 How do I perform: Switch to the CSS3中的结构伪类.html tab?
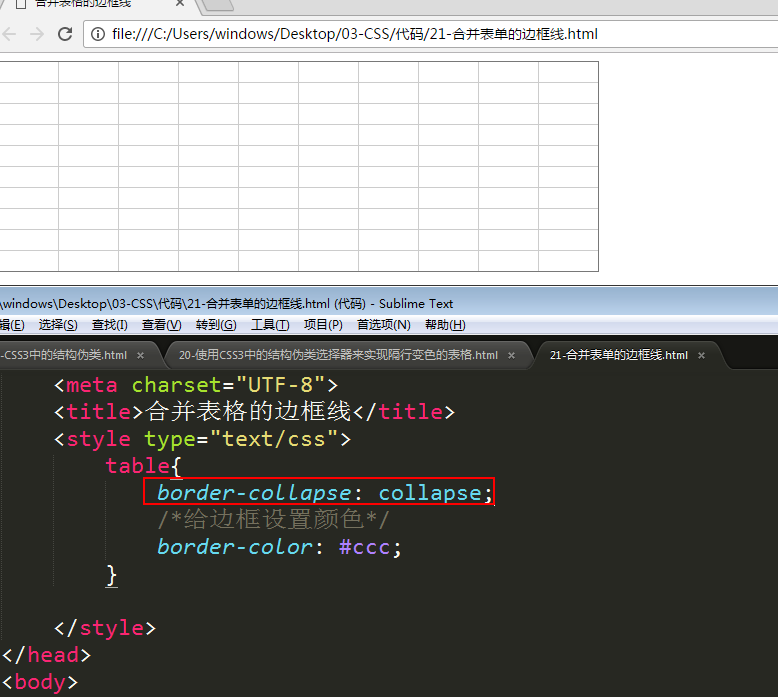click(64, 355)
